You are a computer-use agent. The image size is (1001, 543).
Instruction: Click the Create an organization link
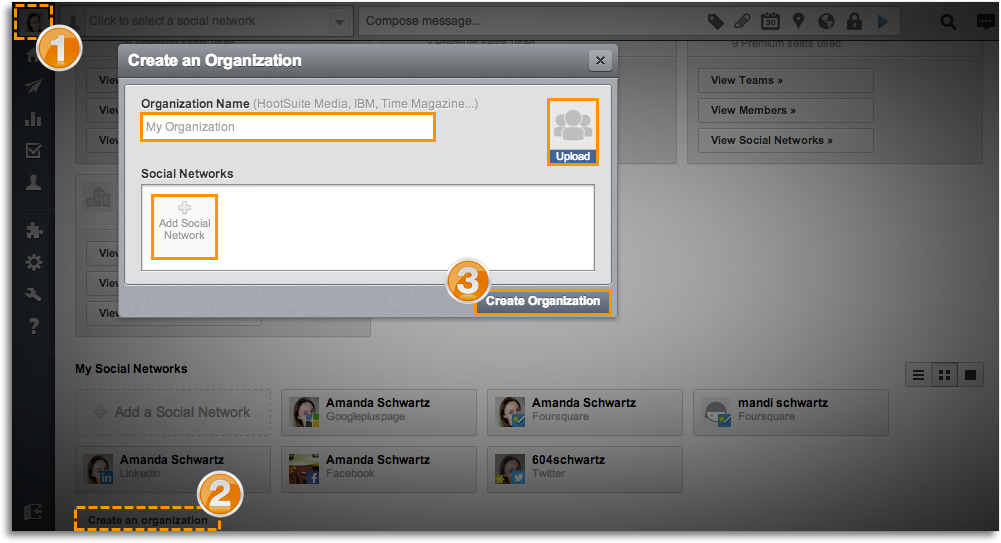click(x=147, y=520)
